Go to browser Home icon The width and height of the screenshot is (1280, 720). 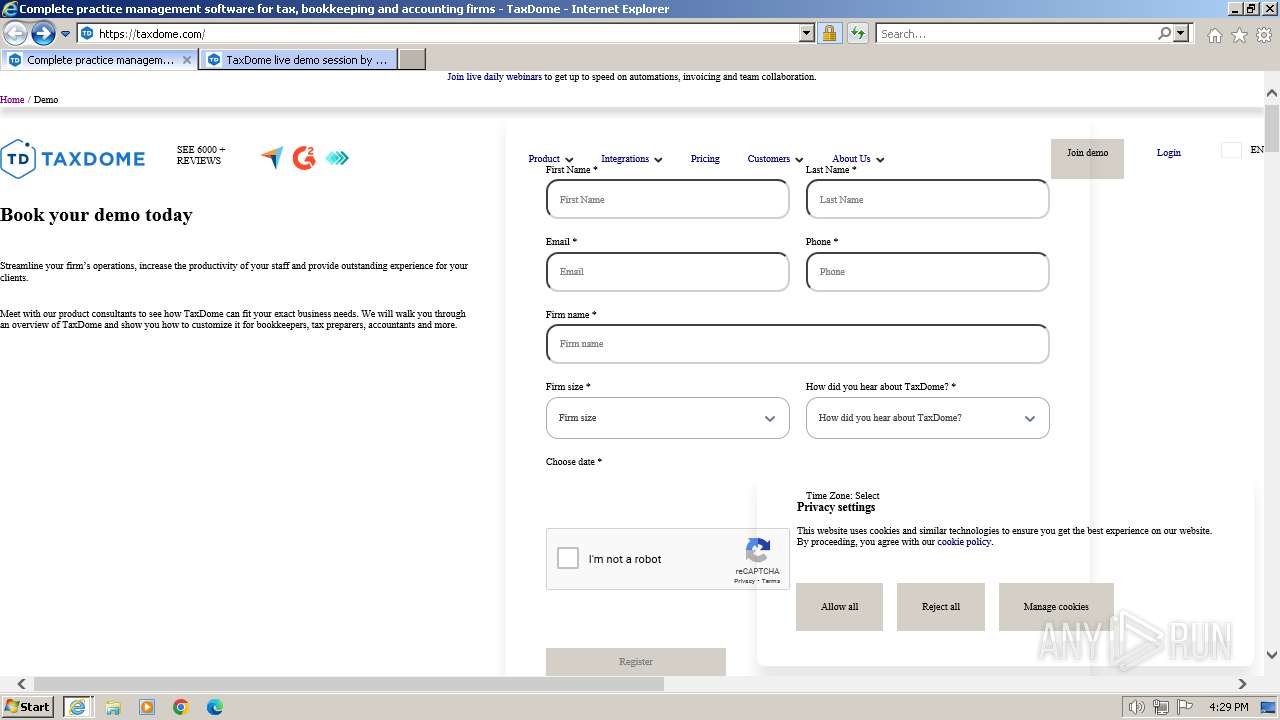tap(1214, 35)
